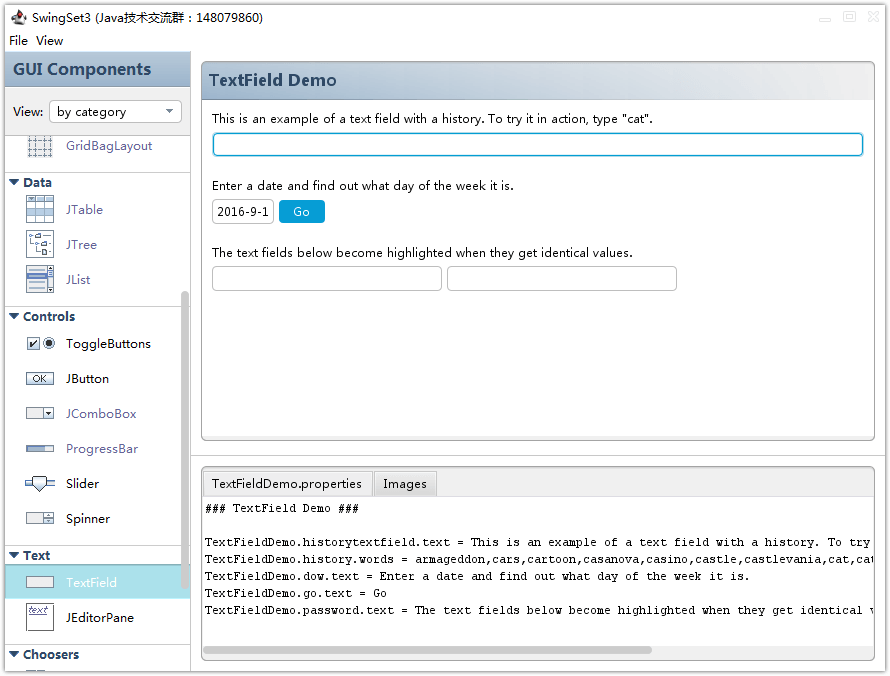Click the left identical-values text field
The image size is (890, 676).
click(326, 279)
